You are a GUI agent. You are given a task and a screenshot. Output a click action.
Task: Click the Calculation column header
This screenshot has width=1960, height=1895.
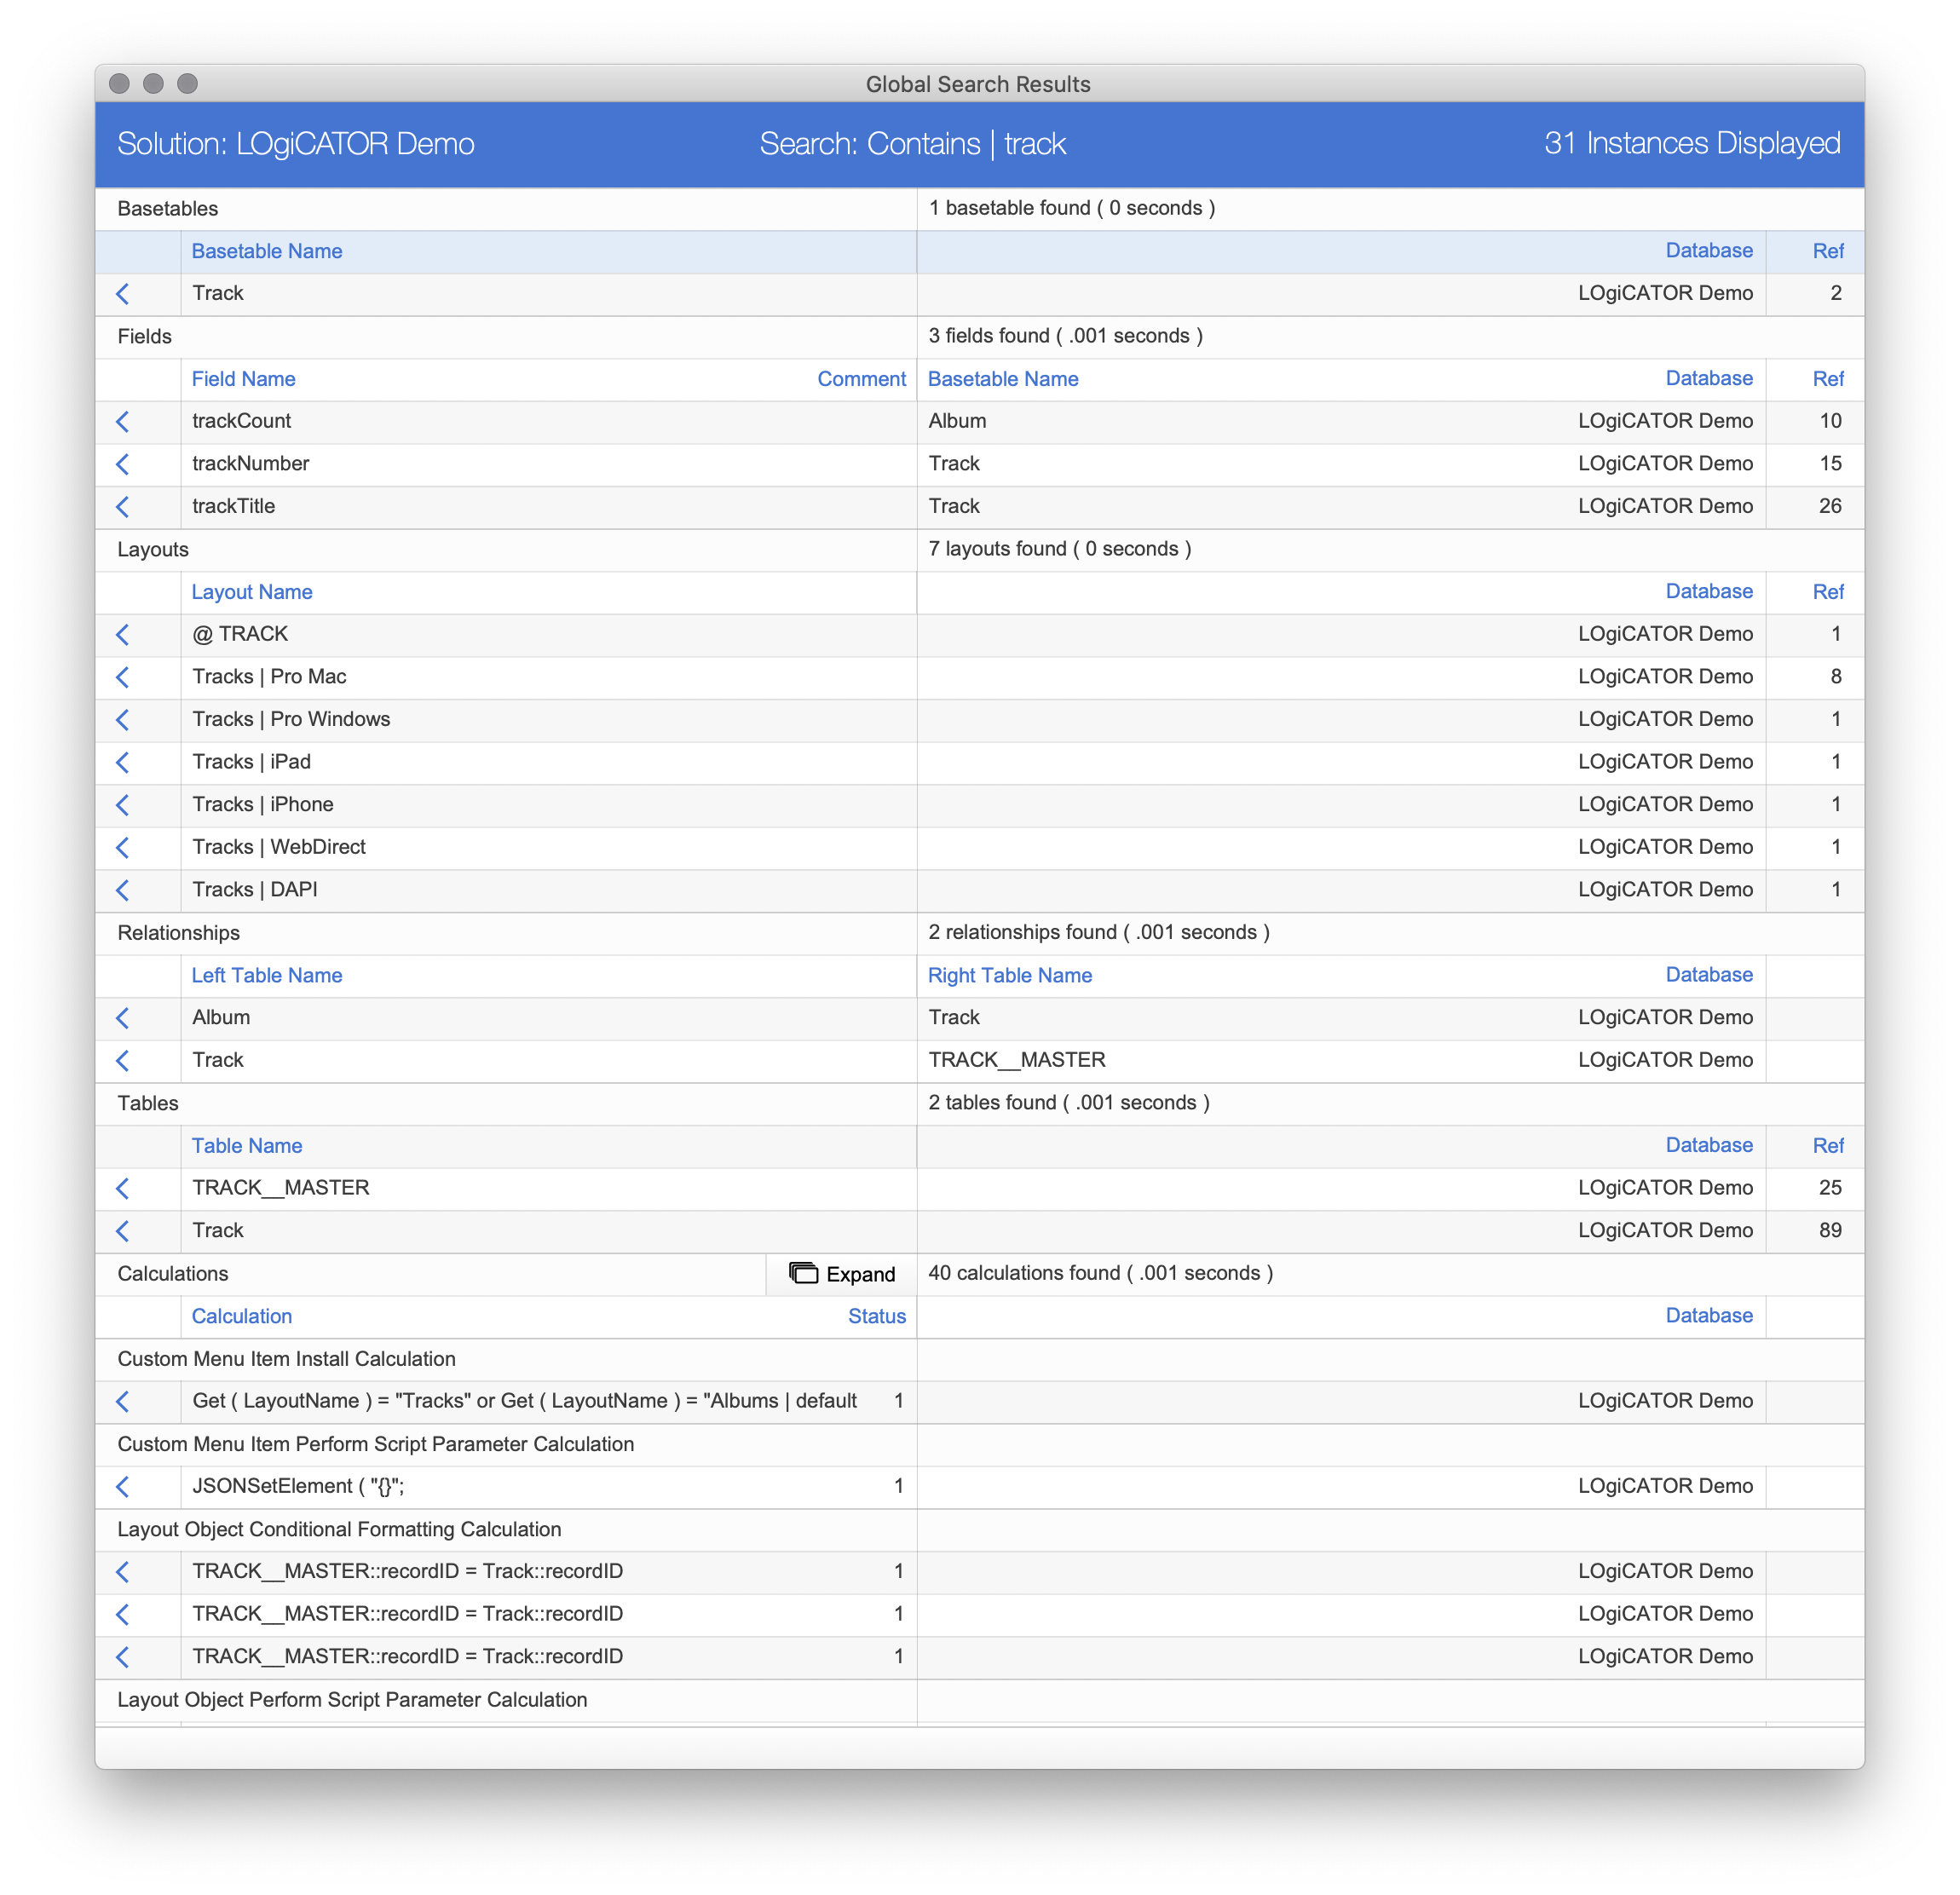pyautogui.click(x=241, y=1316)
